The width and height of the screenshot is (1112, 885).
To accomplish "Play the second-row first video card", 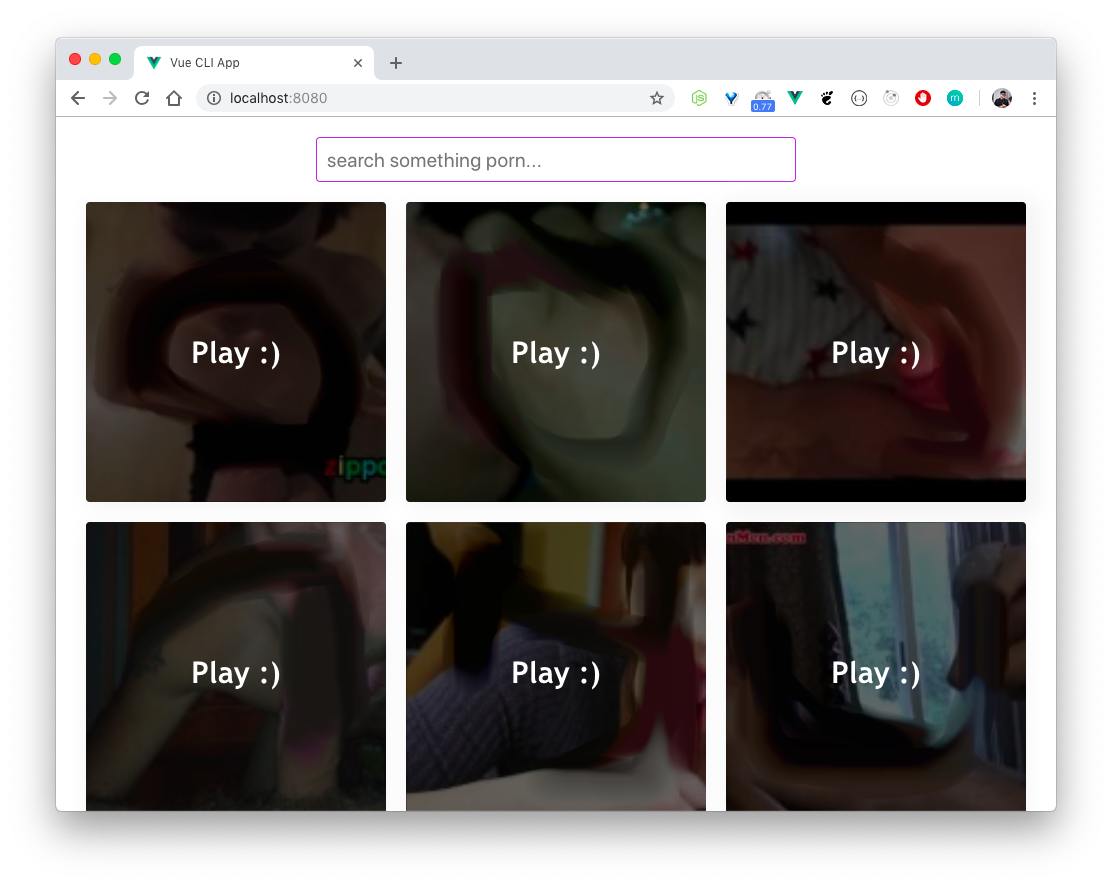I will (x=236, y=667).
